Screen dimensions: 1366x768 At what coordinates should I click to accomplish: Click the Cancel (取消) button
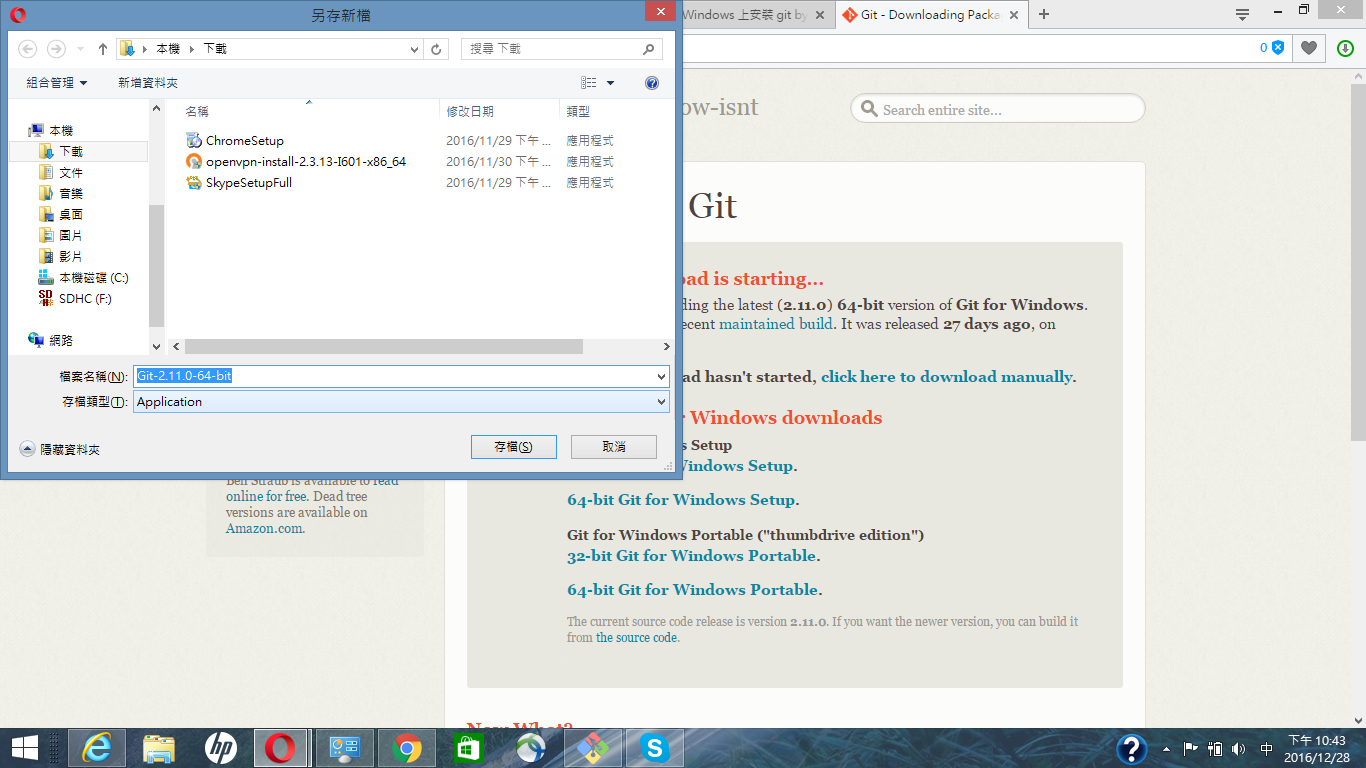click(x=614, y=447)
